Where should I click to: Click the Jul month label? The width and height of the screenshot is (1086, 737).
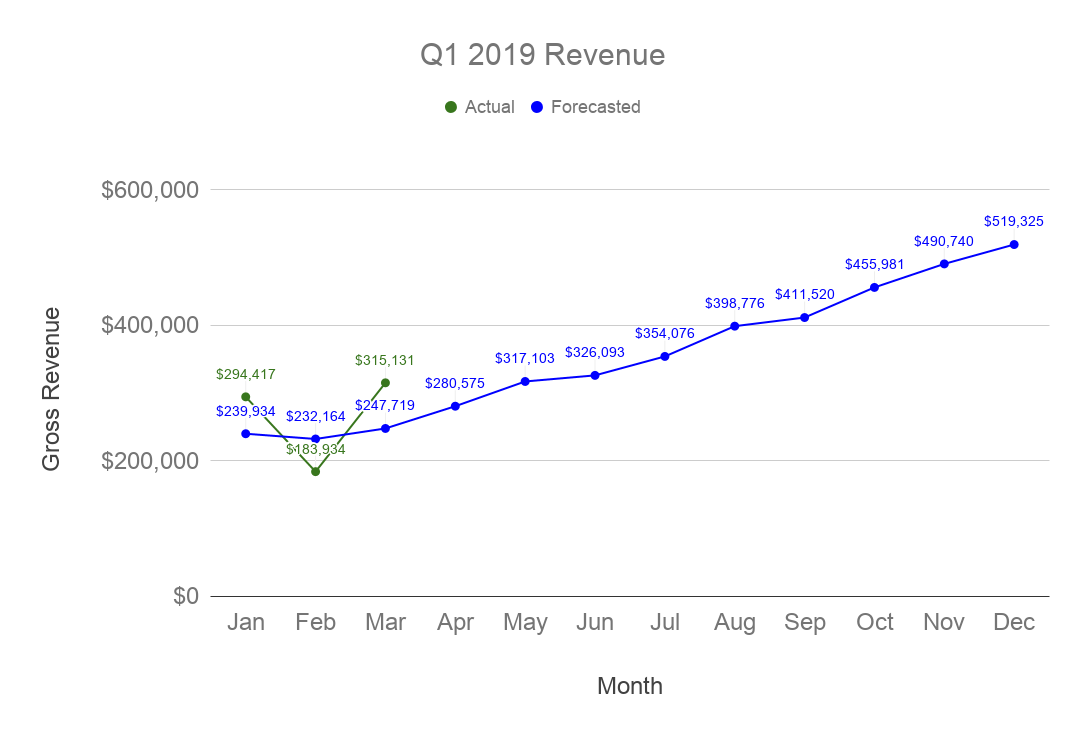pyautogui.click(x=665, y=622)
